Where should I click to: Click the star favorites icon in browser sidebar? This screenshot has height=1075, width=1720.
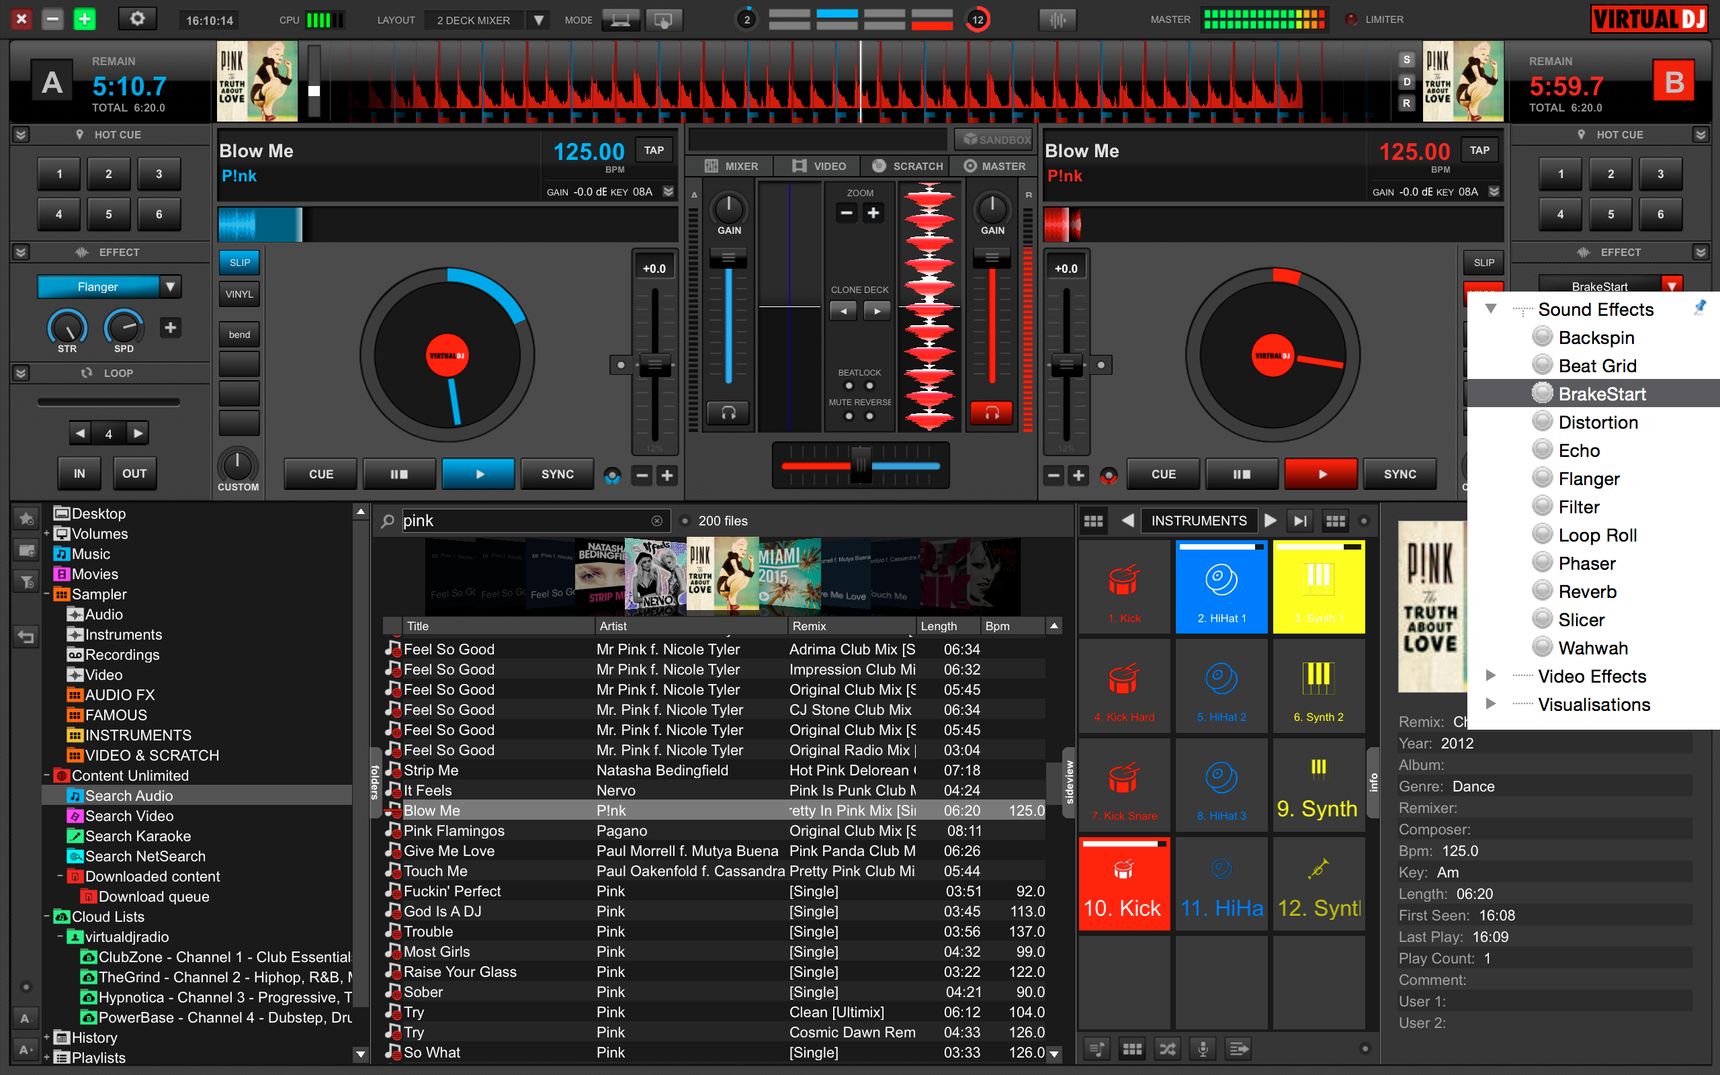click(x=27, y=518)
